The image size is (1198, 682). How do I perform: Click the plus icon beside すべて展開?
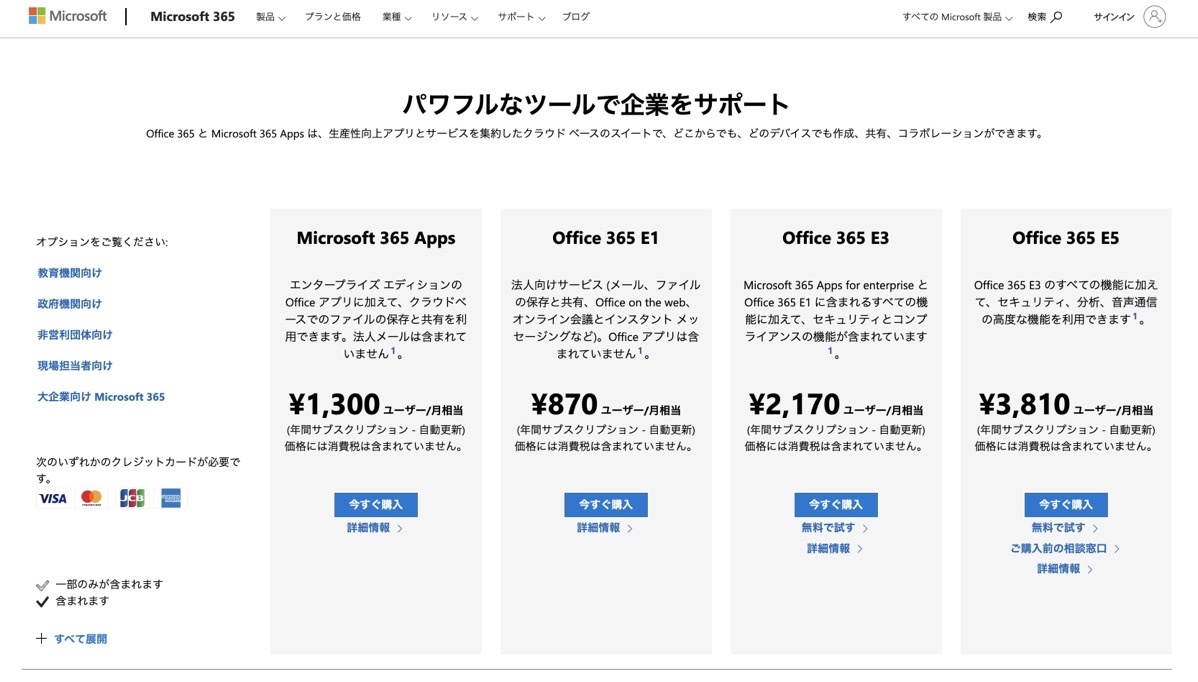41,638
